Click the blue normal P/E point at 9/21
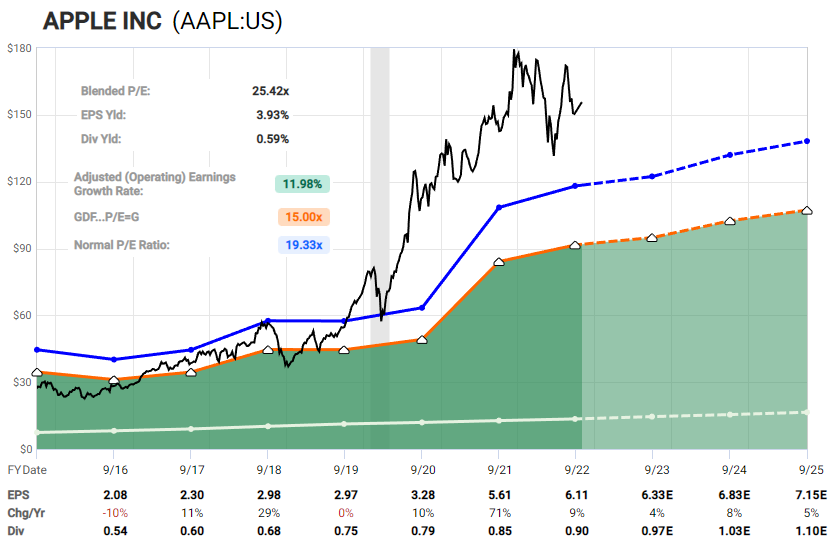Image resolution: width=832 pixels, height=550 pixels. (x=499, y=207)
